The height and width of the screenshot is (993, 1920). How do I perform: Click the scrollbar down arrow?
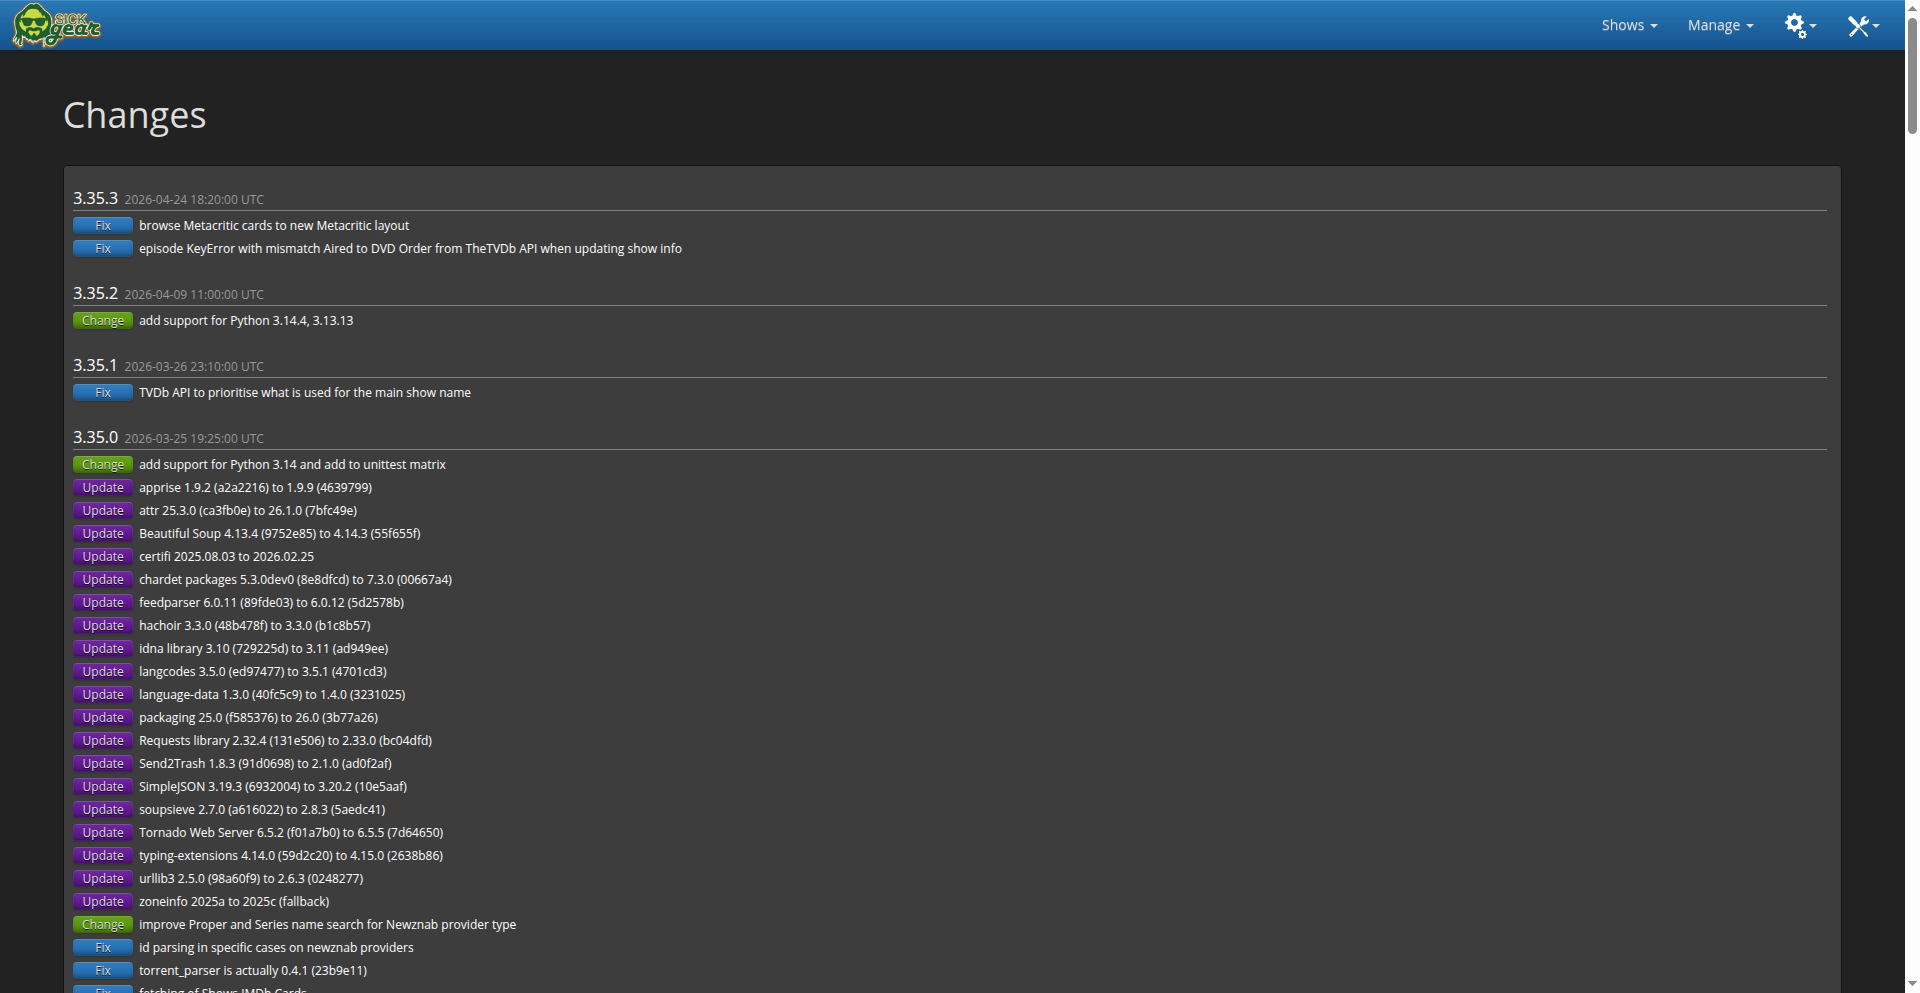pyautogui.click(x=1912, y=985)
